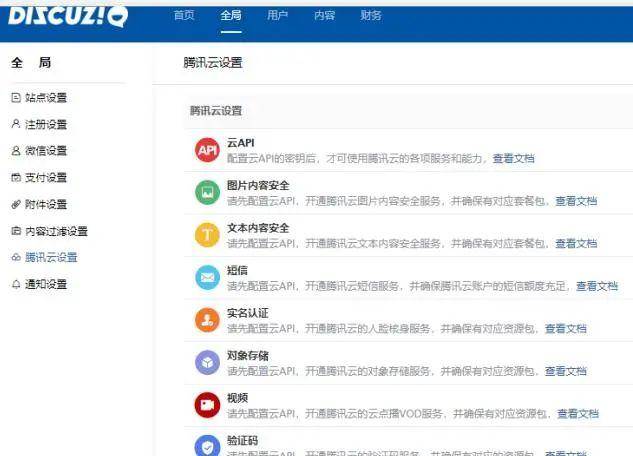Click the 短信 title text
Viewport: 633px width, 456px height.
[237, 270]
